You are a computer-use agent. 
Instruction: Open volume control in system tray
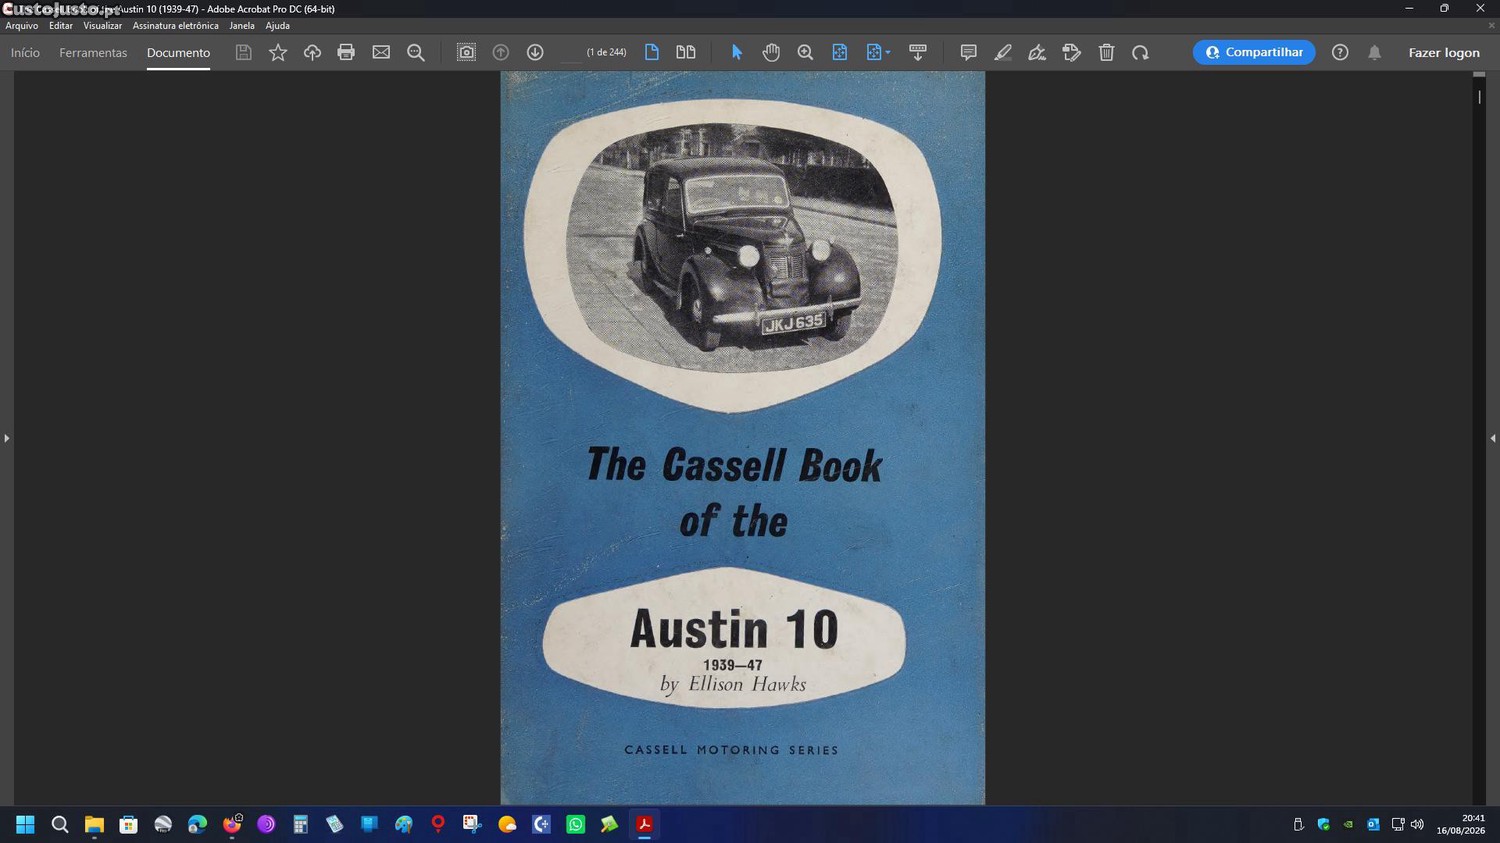point(1417,824)
